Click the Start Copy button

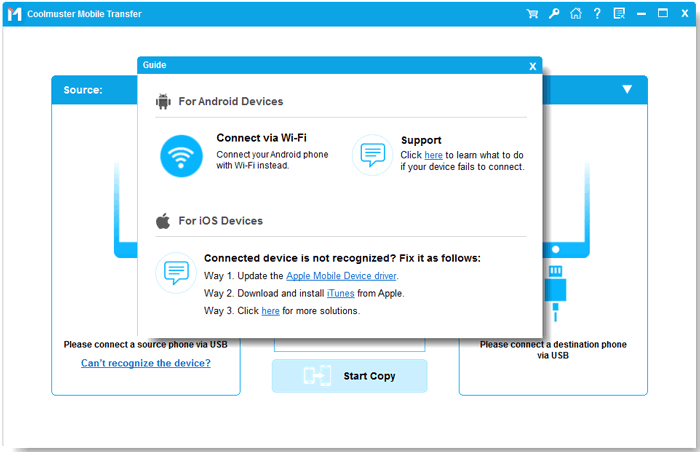click(350, 376)
